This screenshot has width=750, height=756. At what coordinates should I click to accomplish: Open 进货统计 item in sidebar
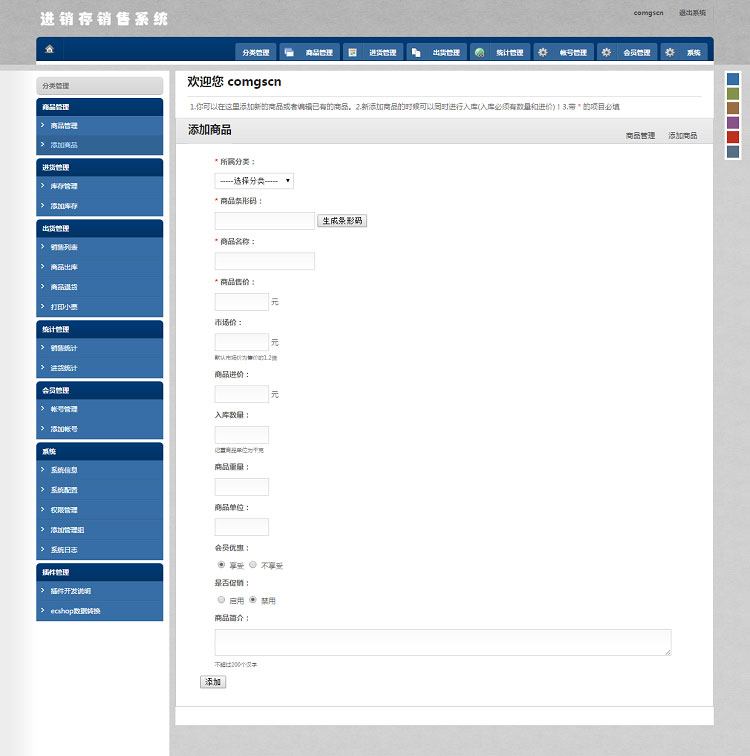pos(100,368)
